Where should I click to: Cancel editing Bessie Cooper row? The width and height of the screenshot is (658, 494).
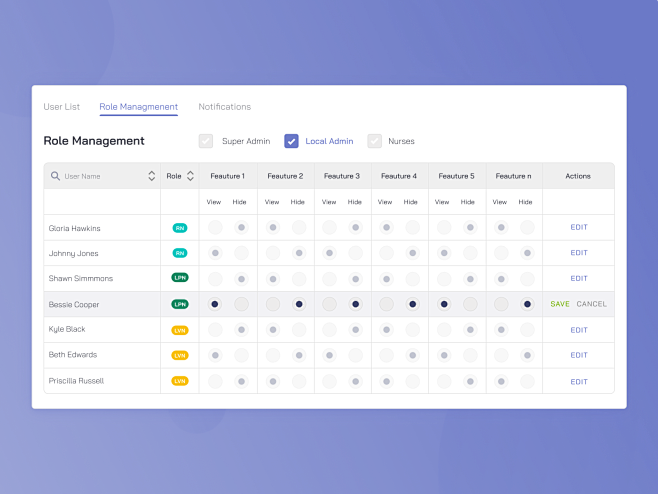591,304
